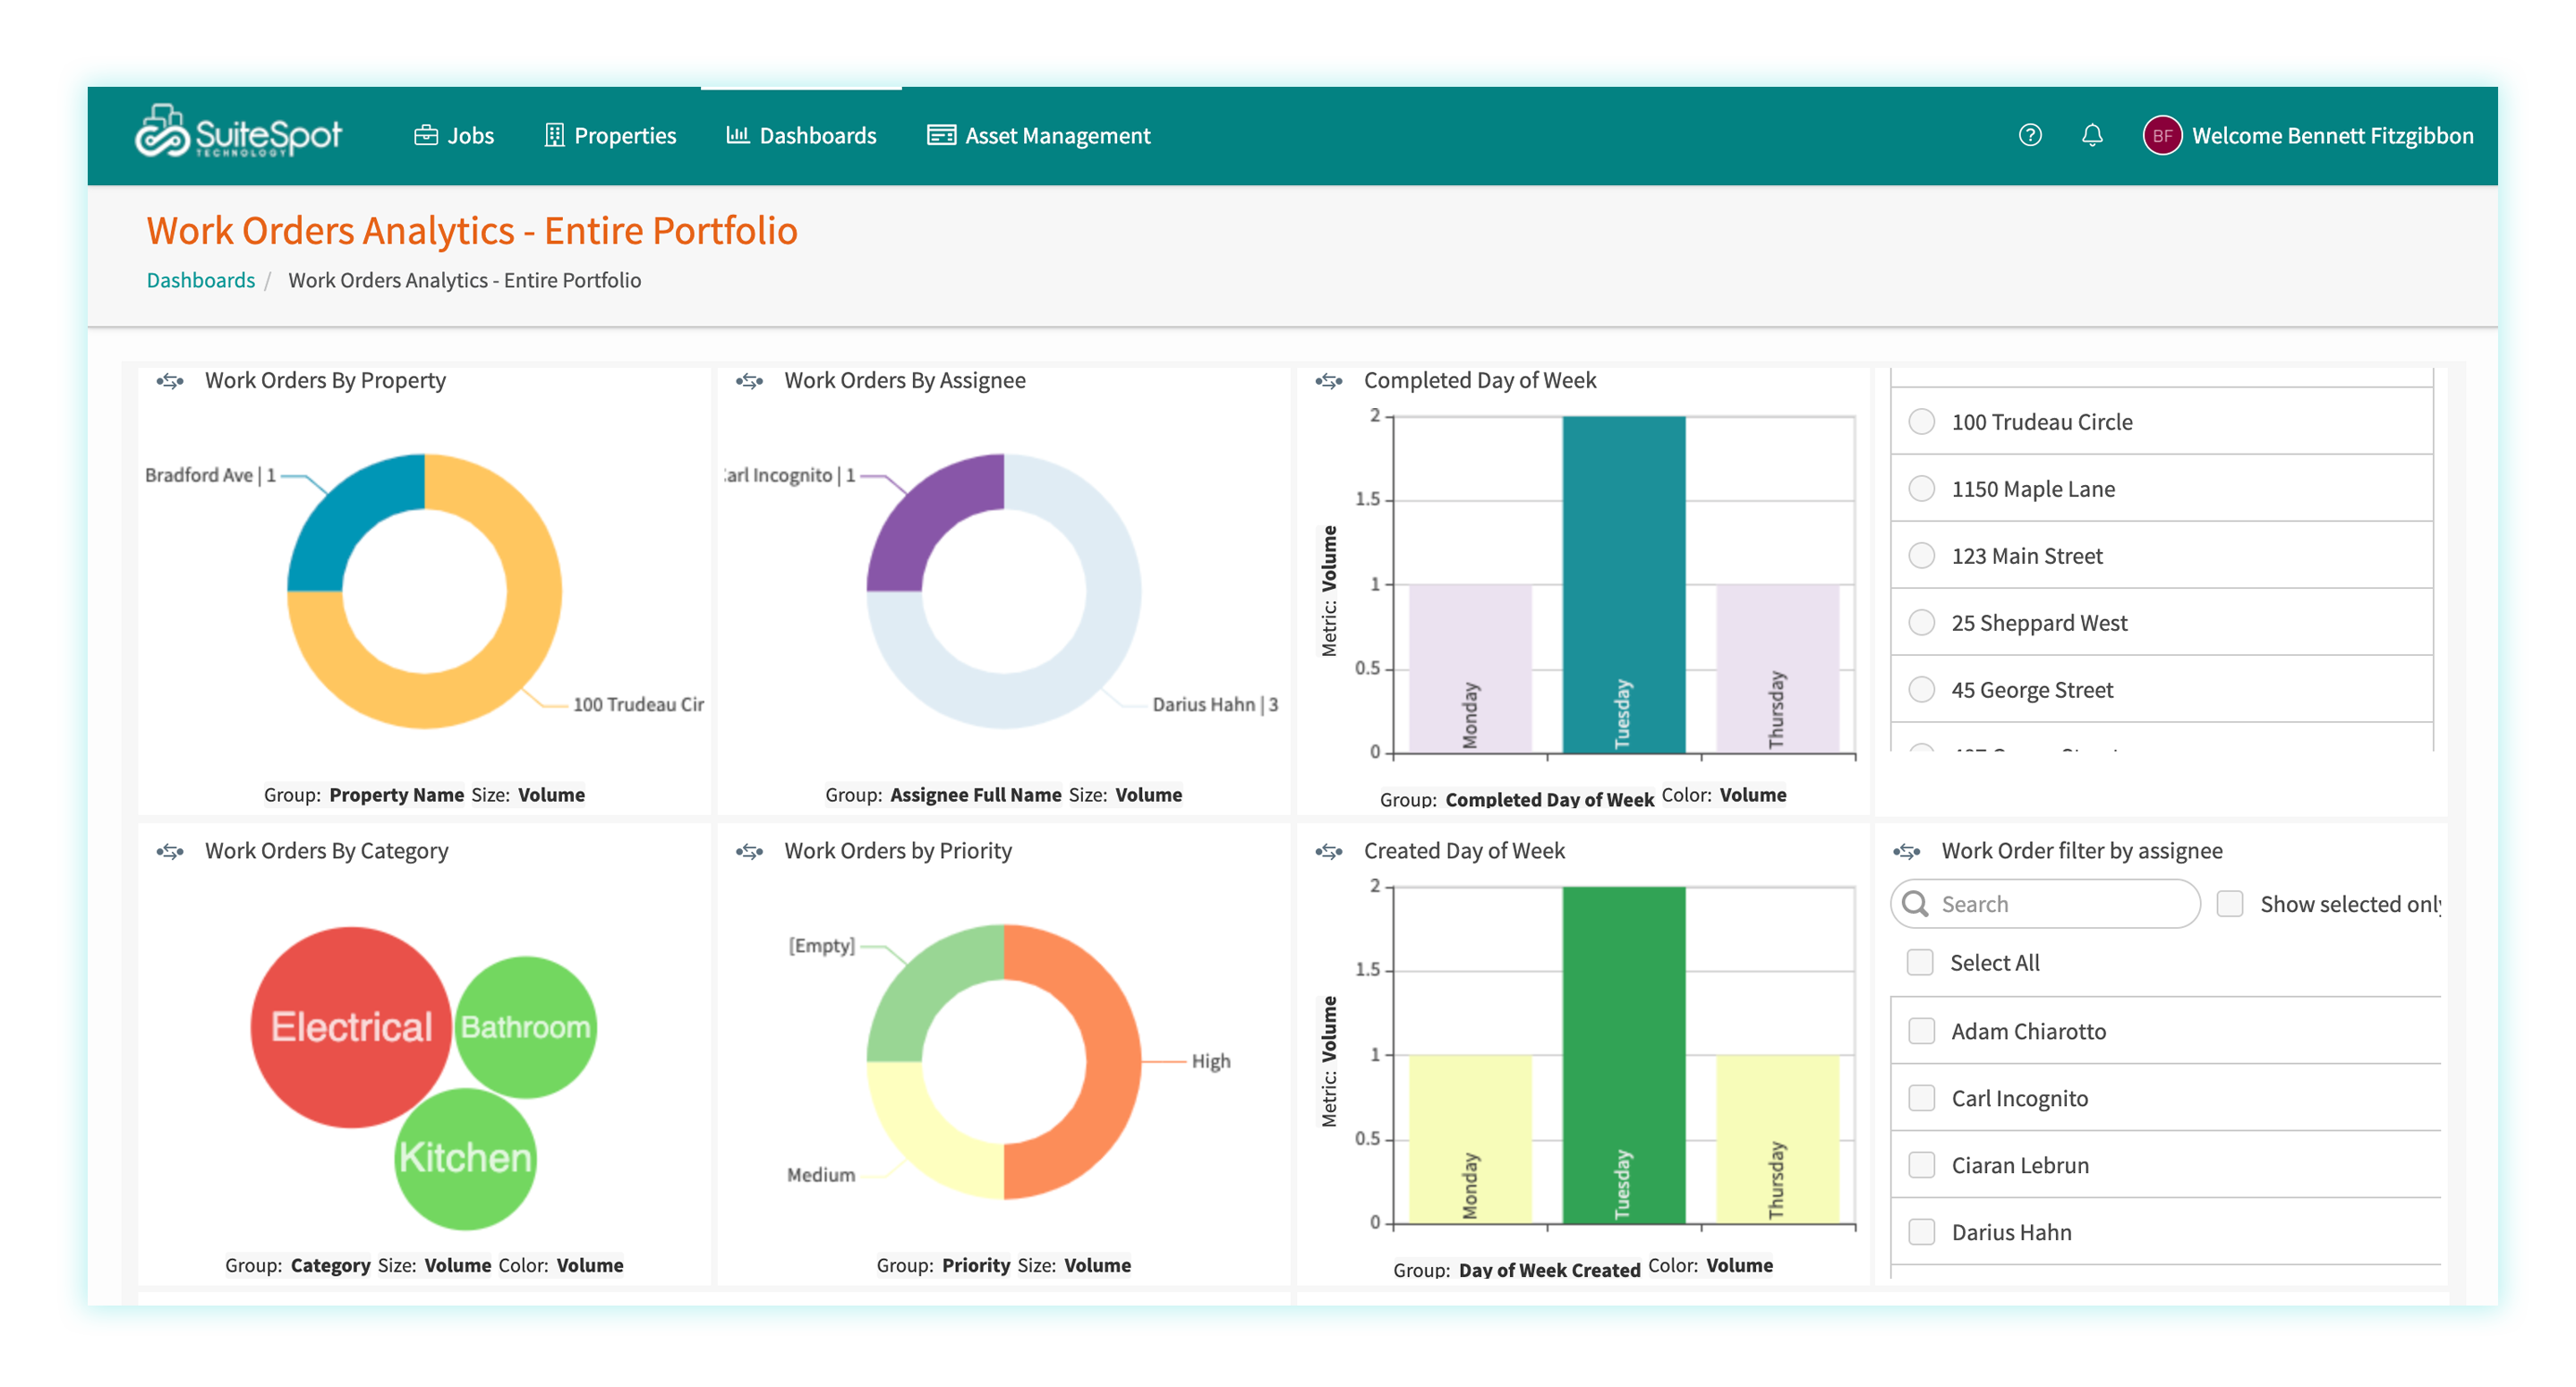
Task: Check the Darius Hahn assignee checkbox
Action: click(1920, 1232)
